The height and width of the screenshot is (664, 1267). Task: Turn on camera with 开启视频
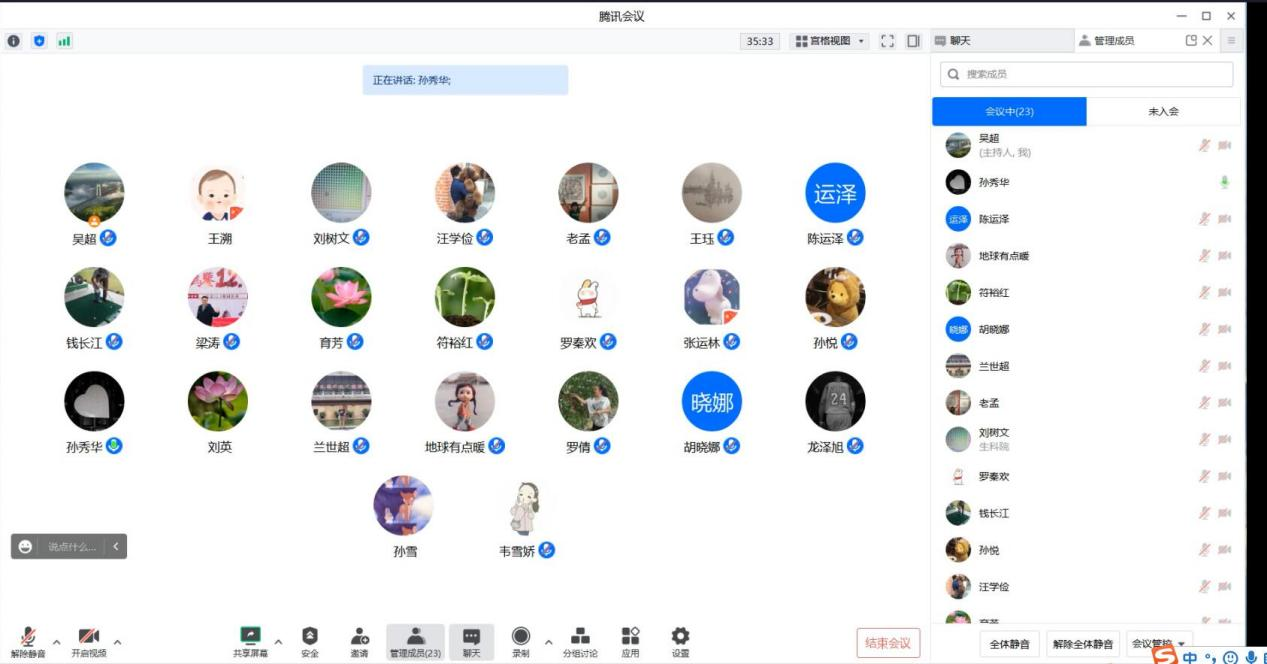coord(88,637)
